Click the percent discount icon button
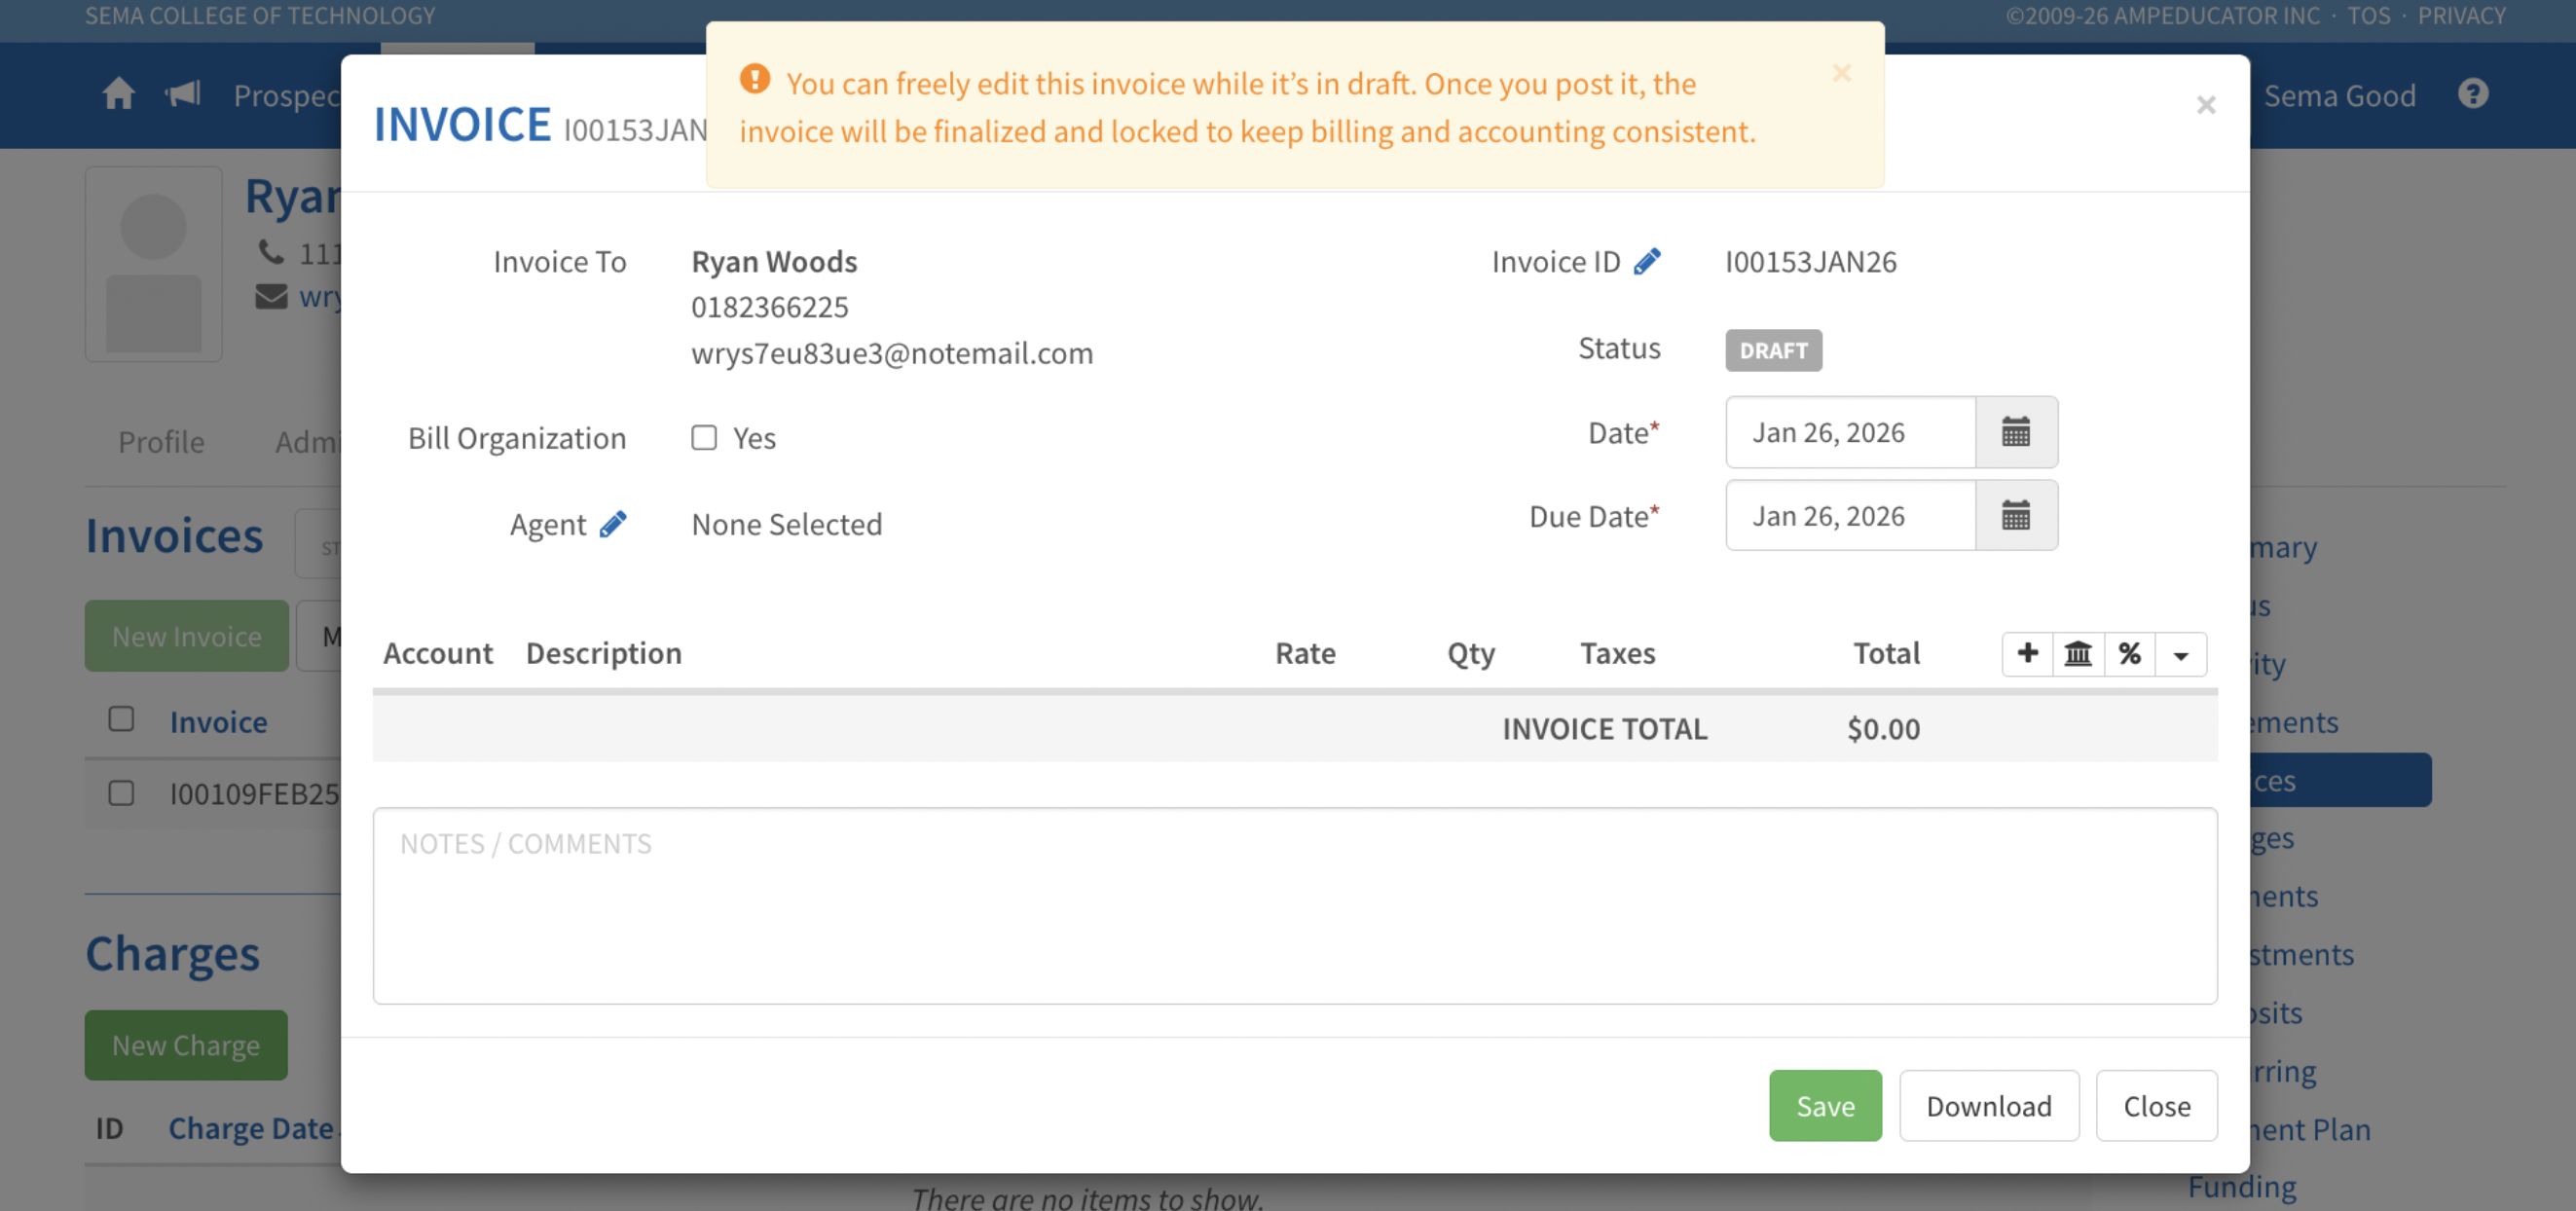This screenshot has height=1211, width=2576. coord(2129,654)
